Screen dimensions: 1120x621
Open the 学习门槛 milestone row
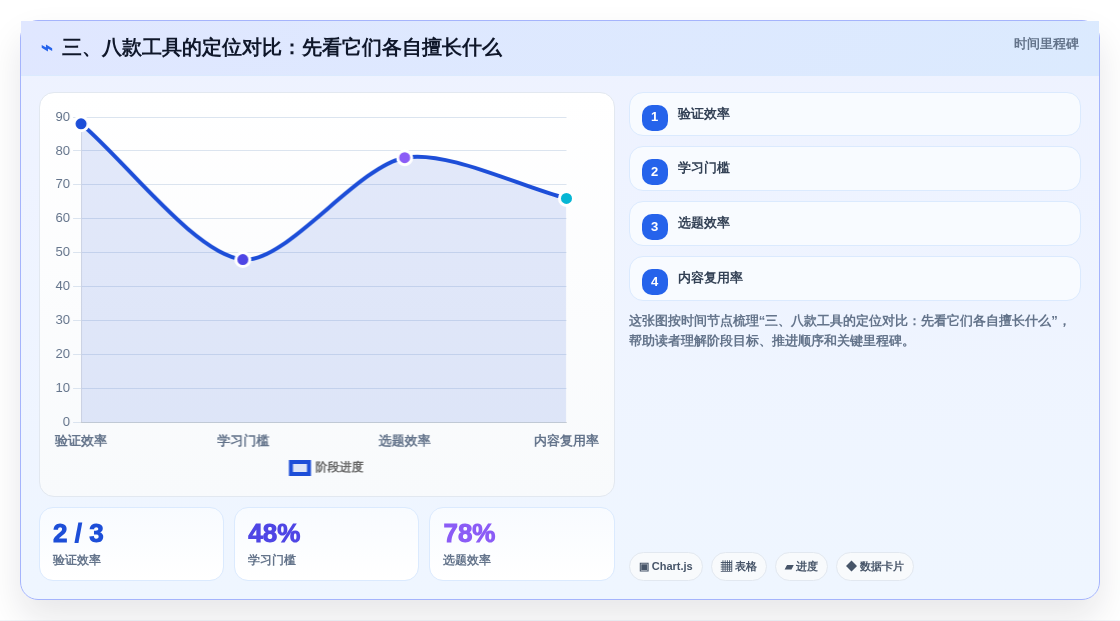click(854, 169)
